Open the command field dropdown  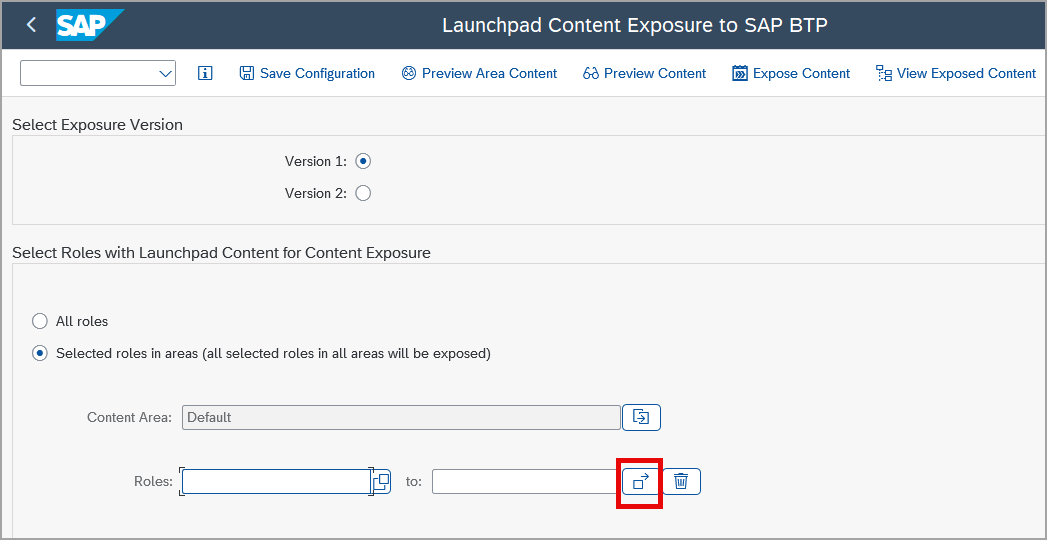[166, 73]
